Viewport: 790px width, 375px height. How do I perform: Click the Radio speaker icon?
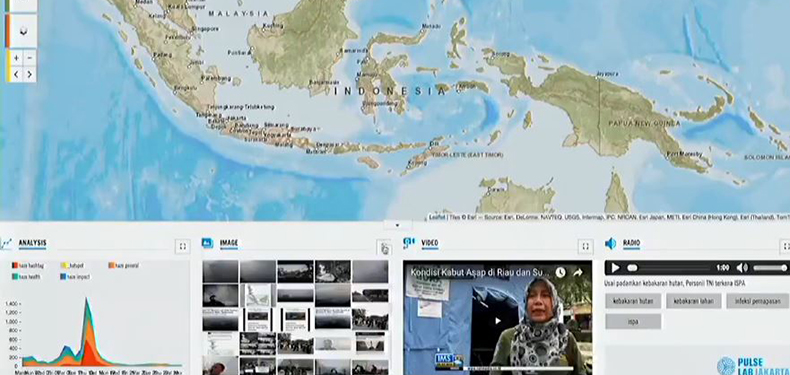tap(610, 244)
